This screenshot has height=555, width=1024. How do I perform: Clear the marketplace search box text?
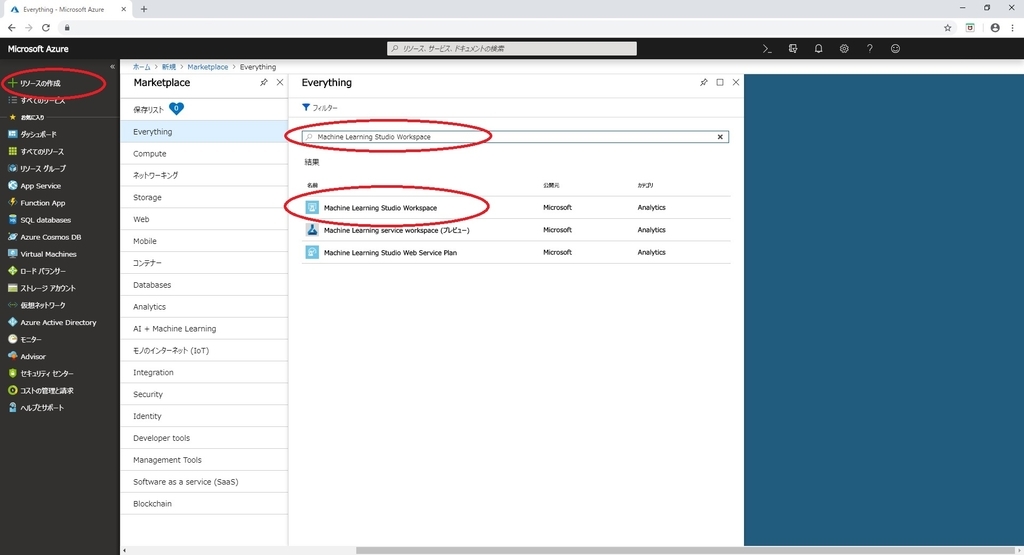(x=720, y=137)
